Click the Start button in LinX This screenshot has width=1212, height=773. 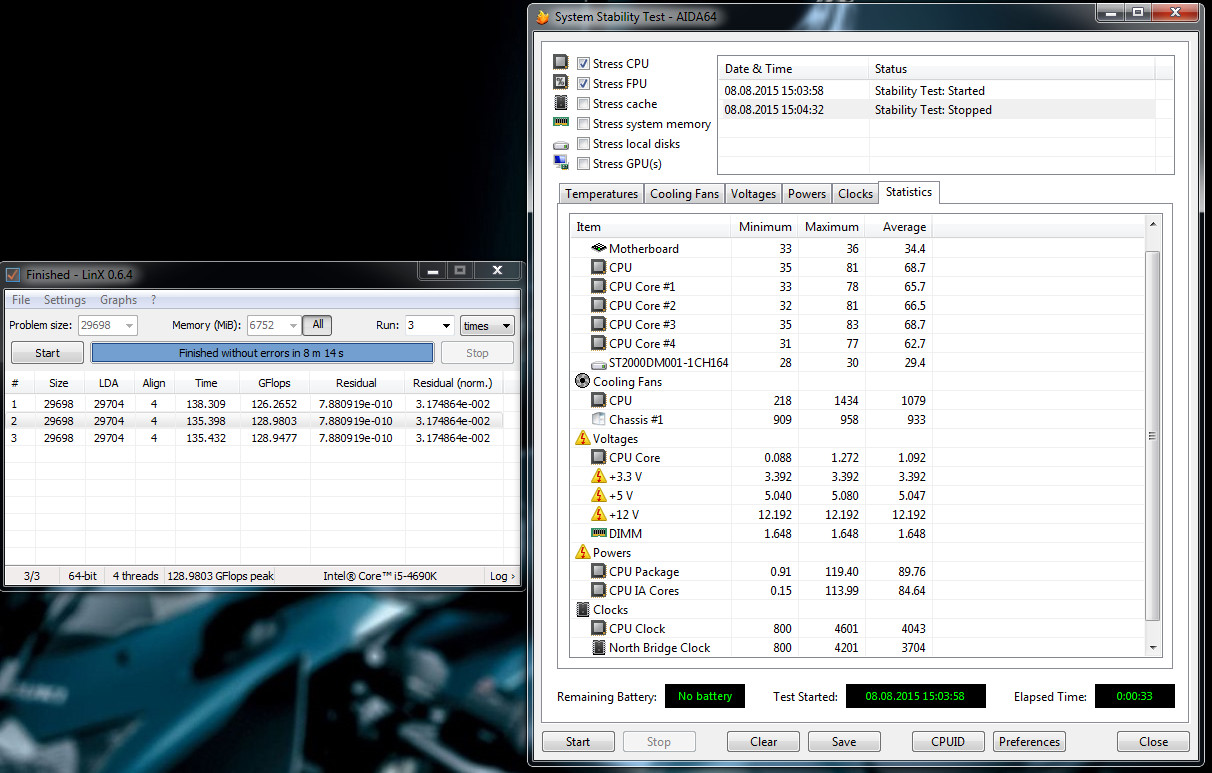(47, 353)
